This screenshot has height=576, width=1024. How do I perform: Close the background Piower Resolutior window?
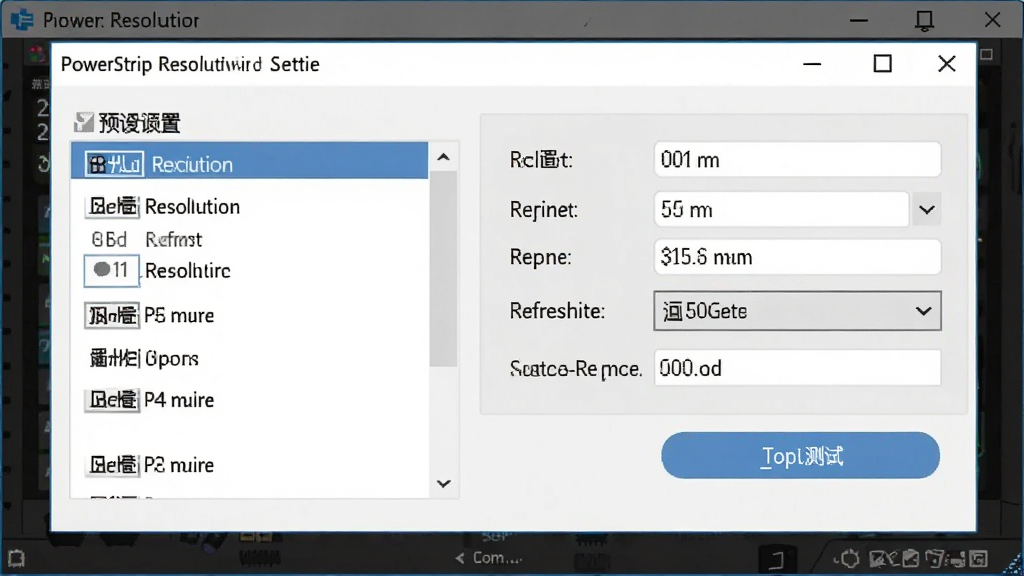point(992,20)
